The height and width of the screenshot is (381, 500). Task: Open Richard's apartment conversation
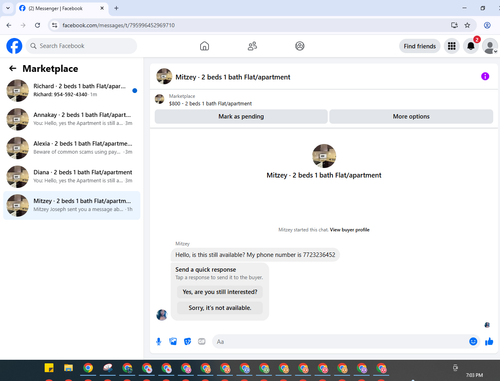coord(72,90)
